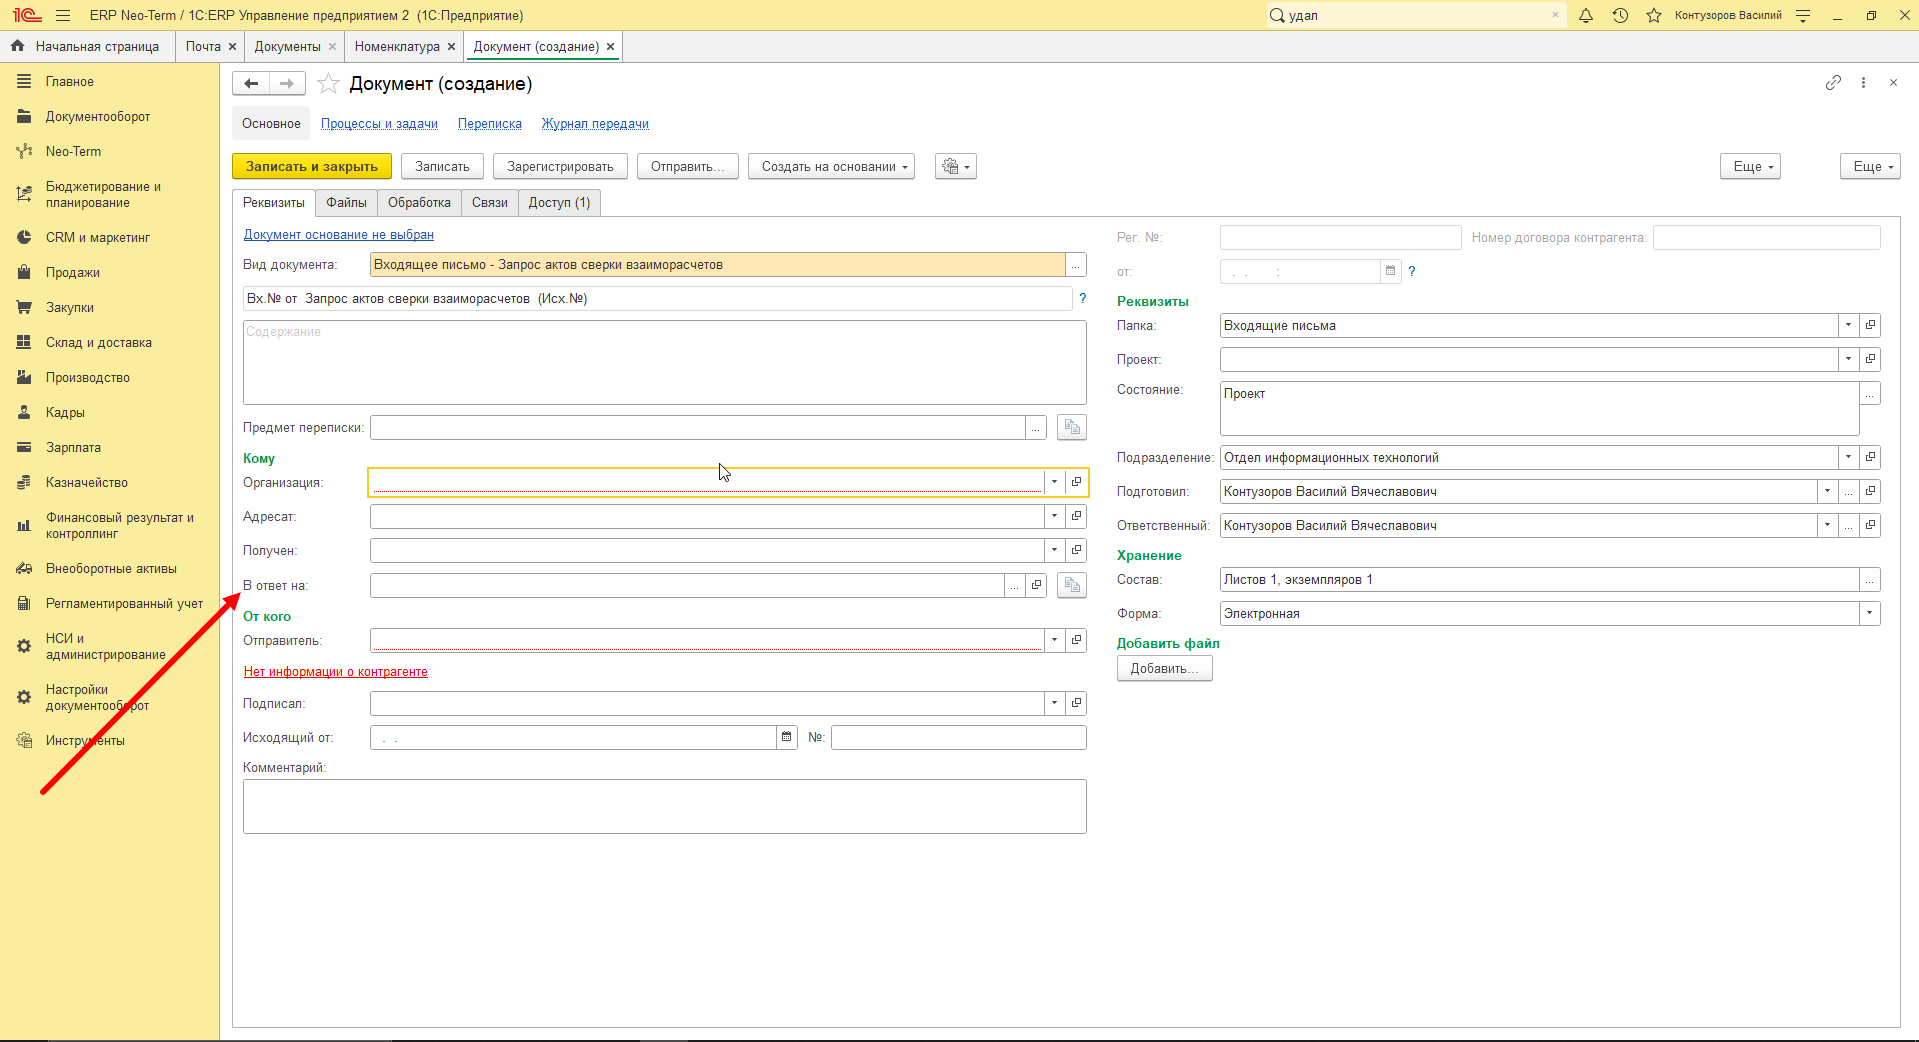The height and width of the screenshot is (1042, 1919).
Task: Open history clock icon
Action: (x=1620, y=15)
